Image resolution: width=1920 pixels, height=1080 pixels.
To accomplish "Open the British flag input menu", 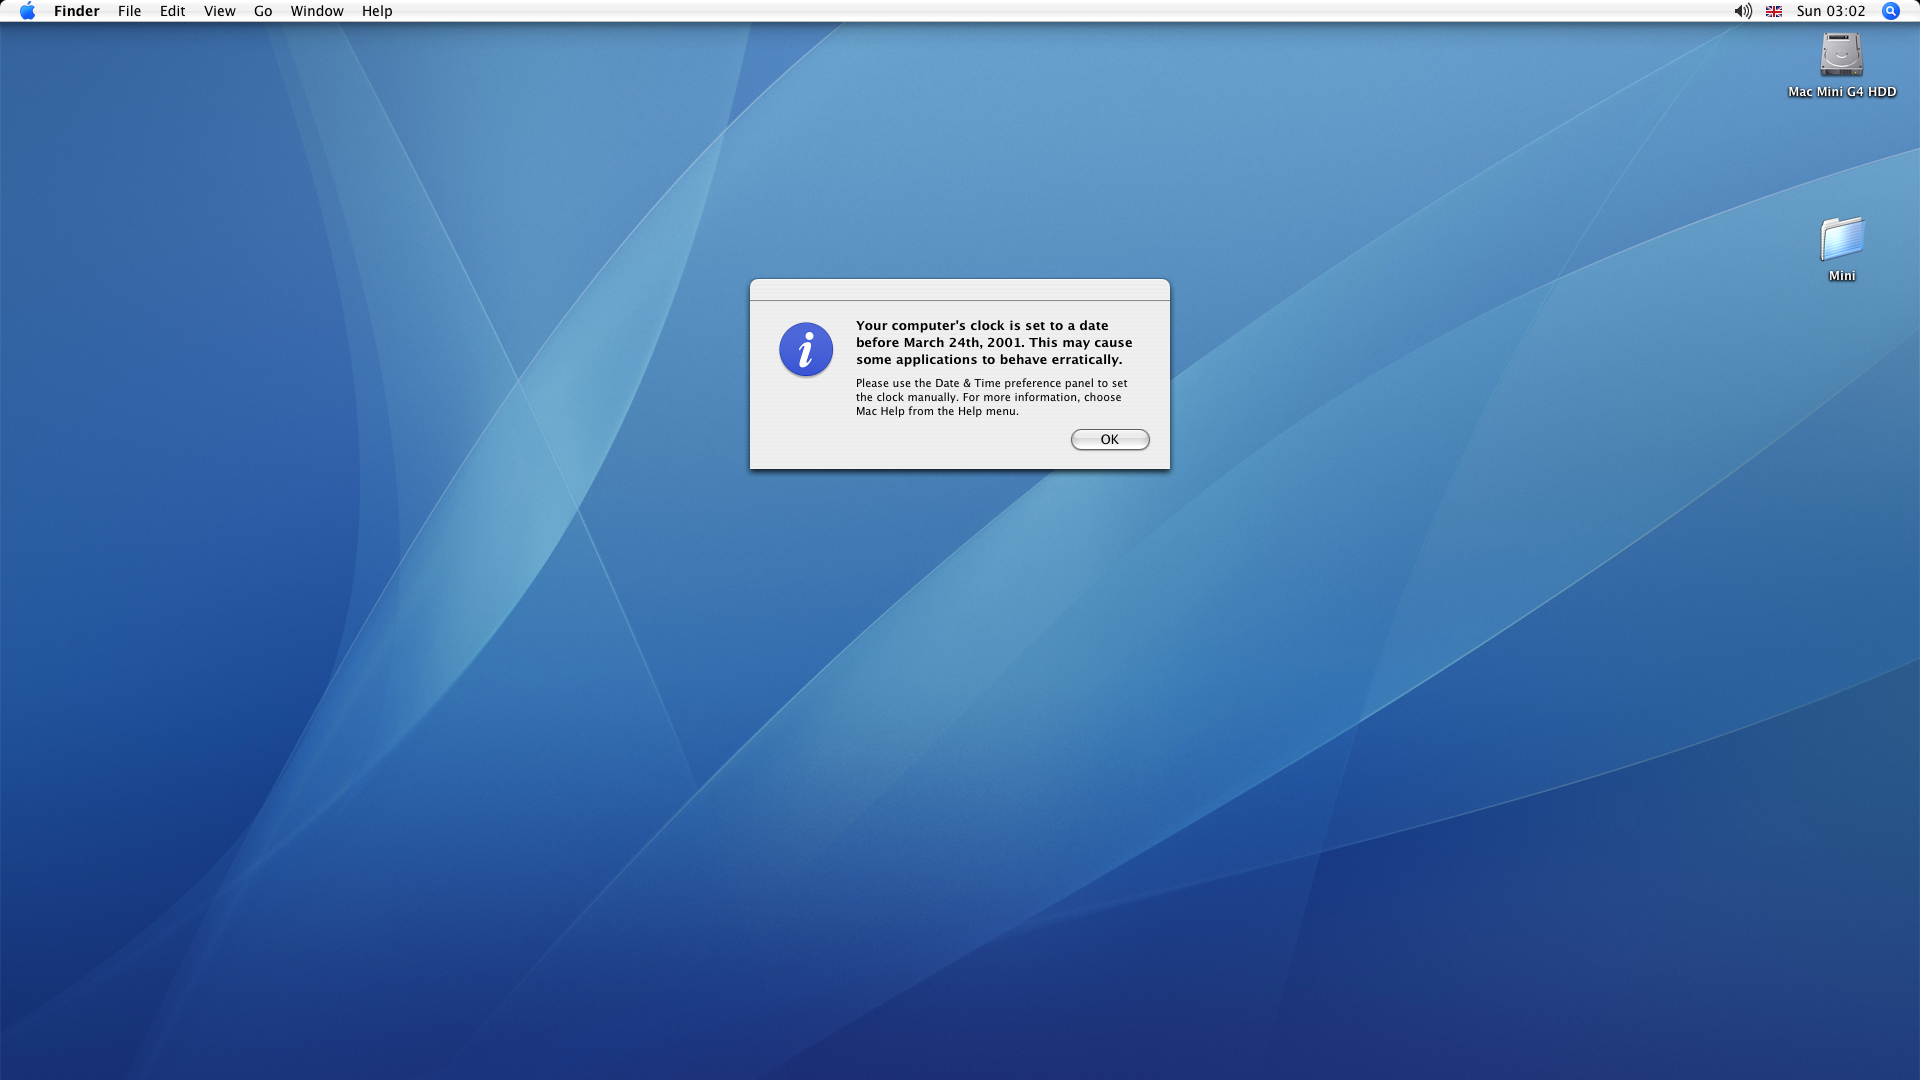I will (1774, 11).
